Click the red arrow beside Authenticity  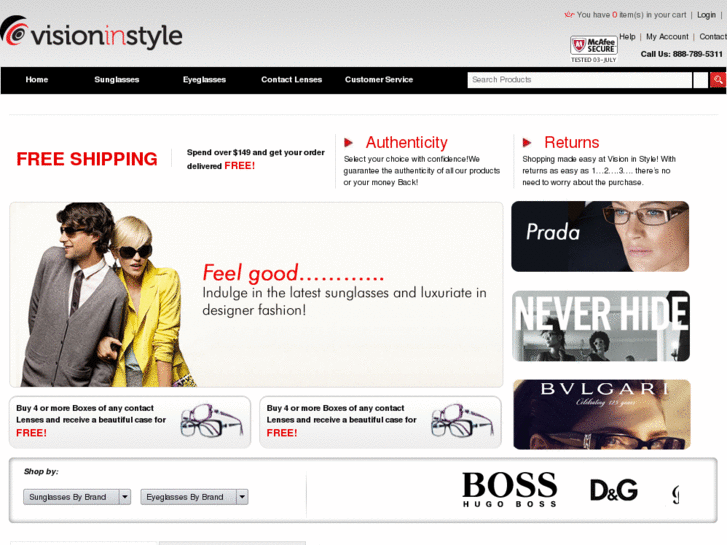point(349,142)
